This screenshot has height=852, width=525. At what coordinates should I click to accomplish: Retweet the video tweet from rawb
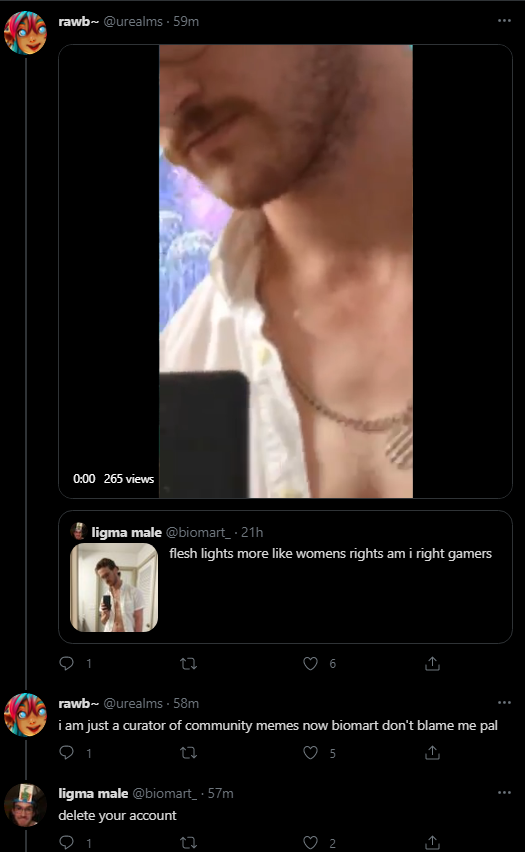189,663
